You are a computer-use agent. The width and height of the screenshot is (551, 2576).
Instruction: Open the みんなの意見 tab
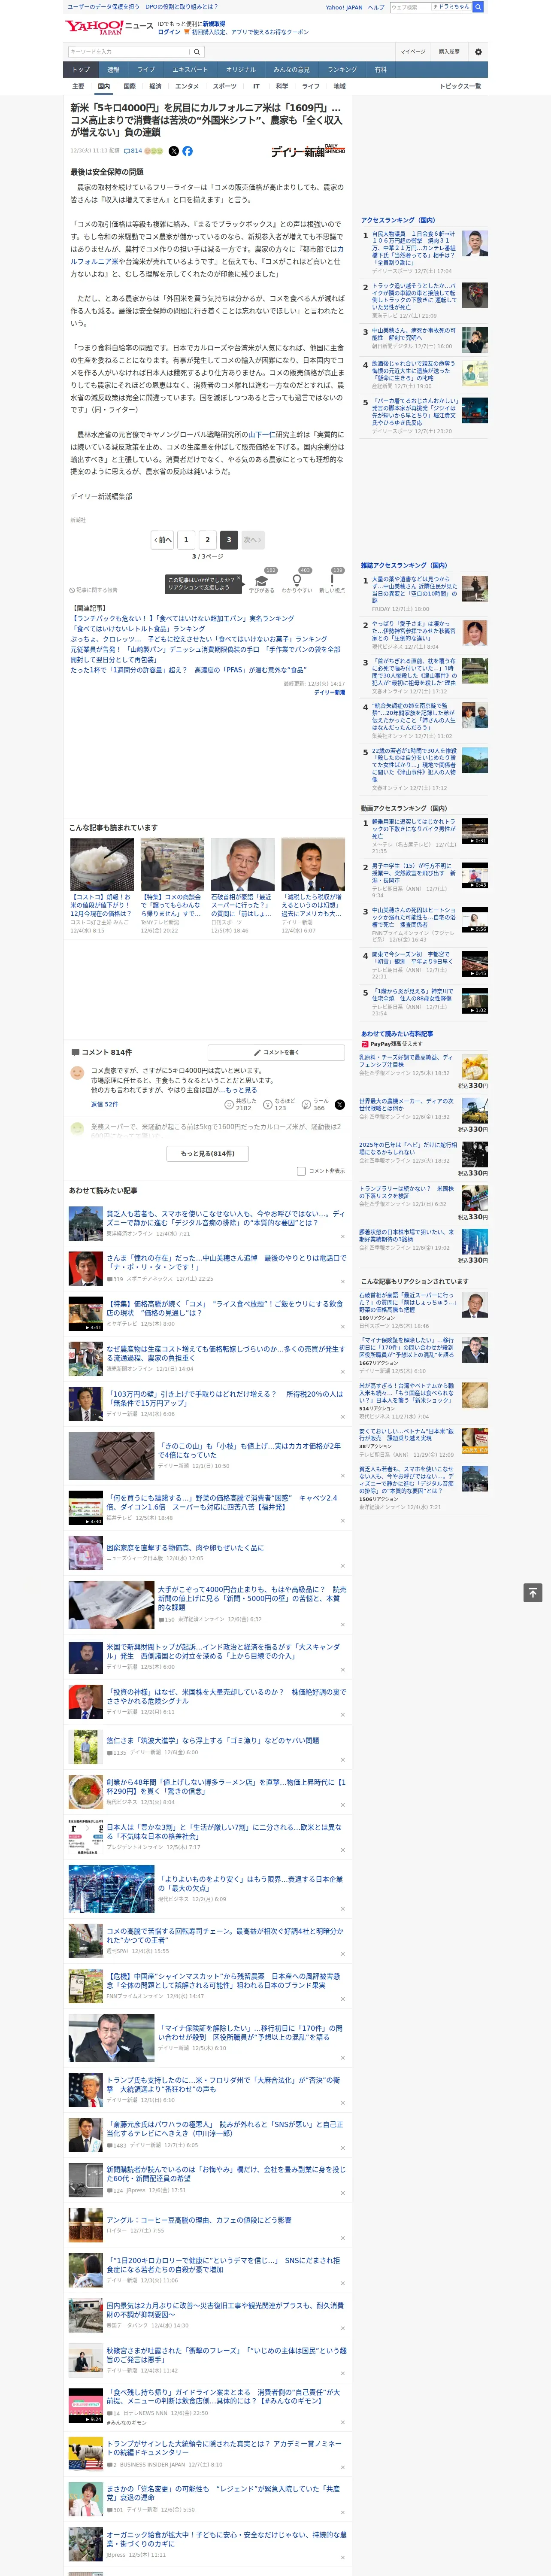[x=292, y=69]
